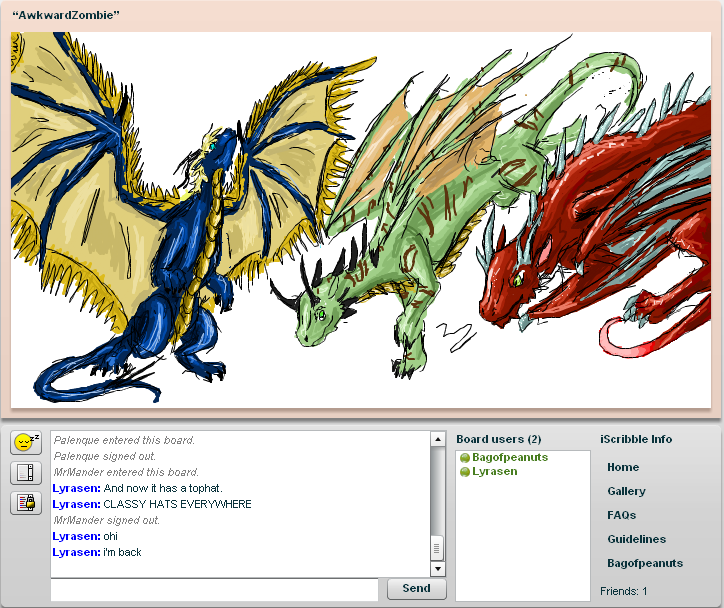Select Lyrasen in the board users list
Image resolution: width=724 pixels, height=608 pixels.
click(494, 471)
